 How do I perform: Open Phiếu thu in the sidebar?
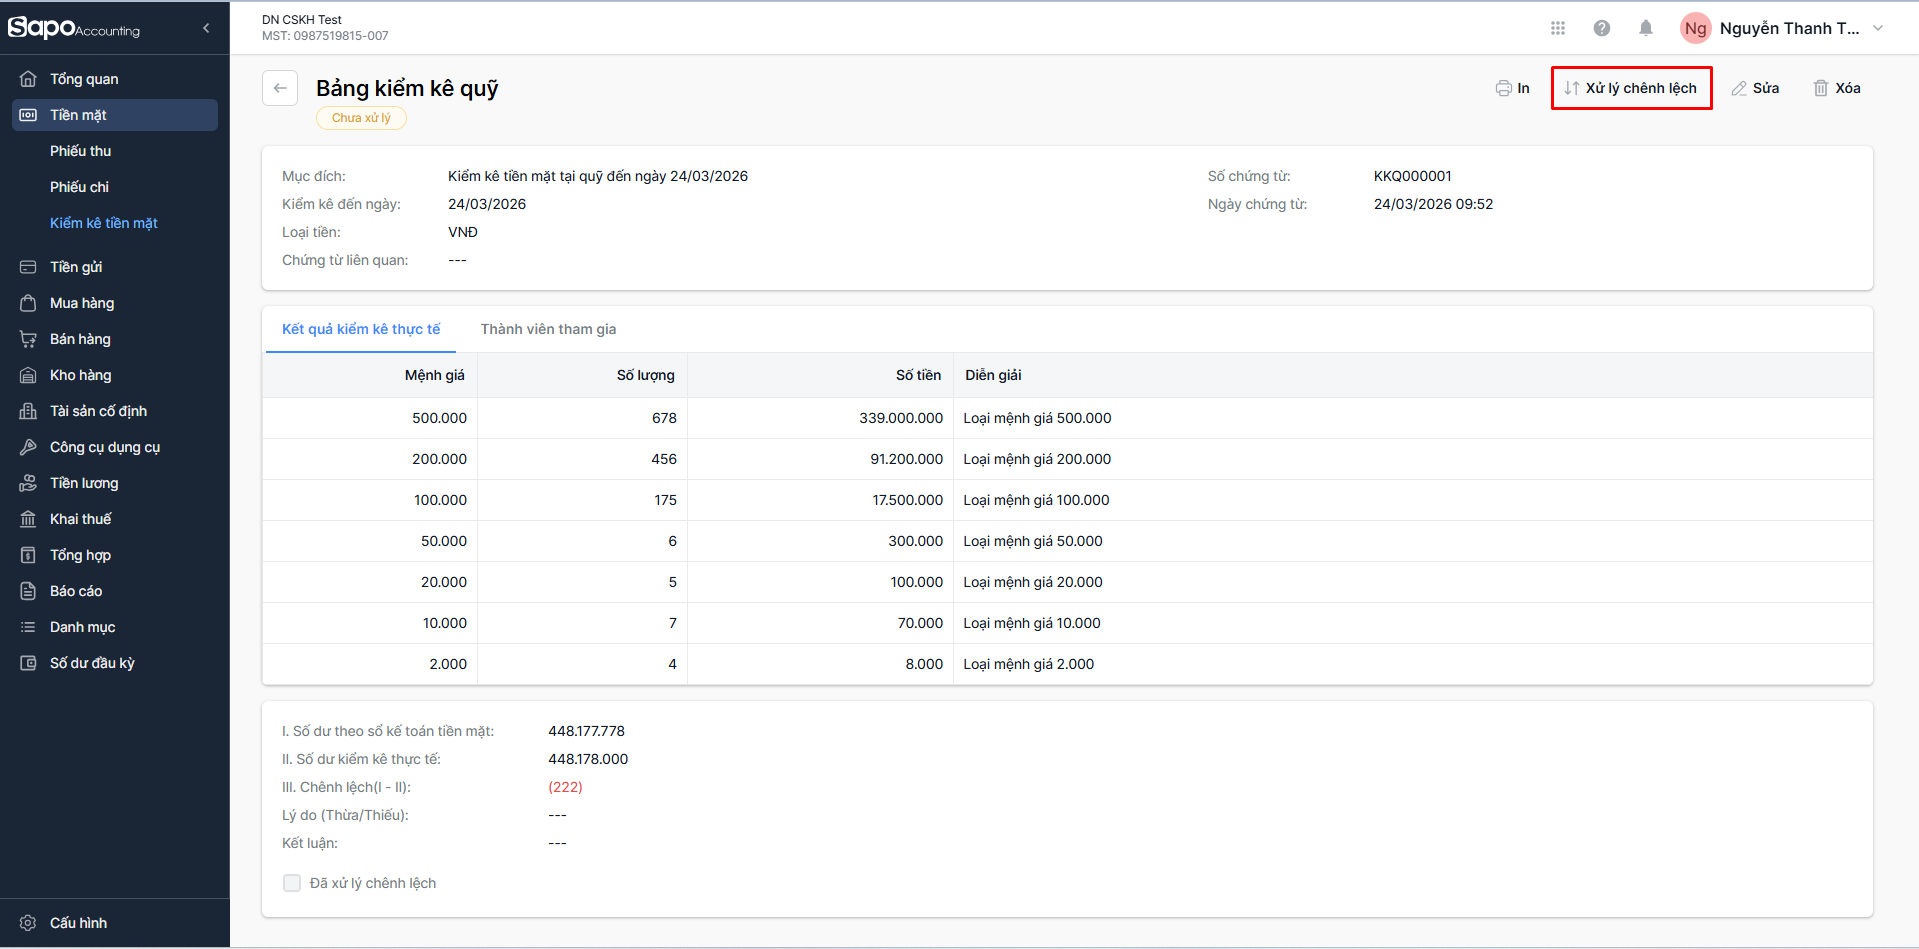(x=81, y=151)
